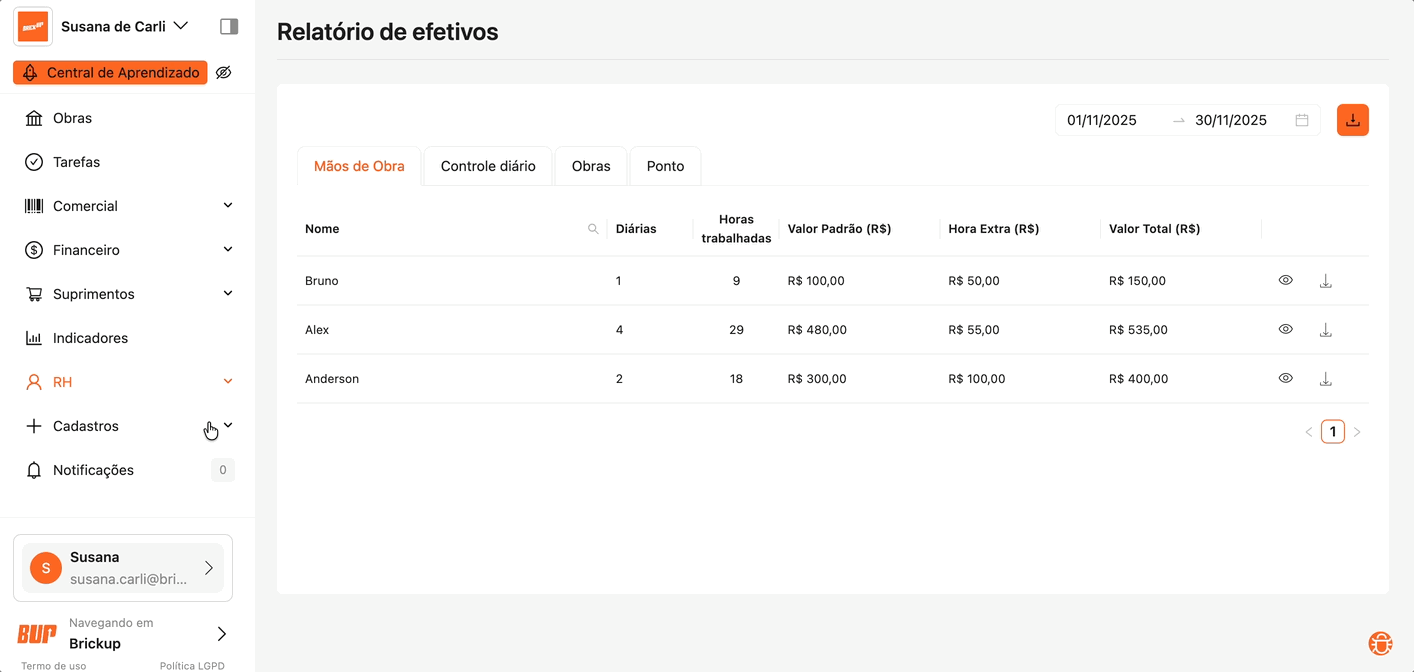Open the bug support icon bottom right
Viewport: 1414px width, 672px height.
(x=1380, y=643)
